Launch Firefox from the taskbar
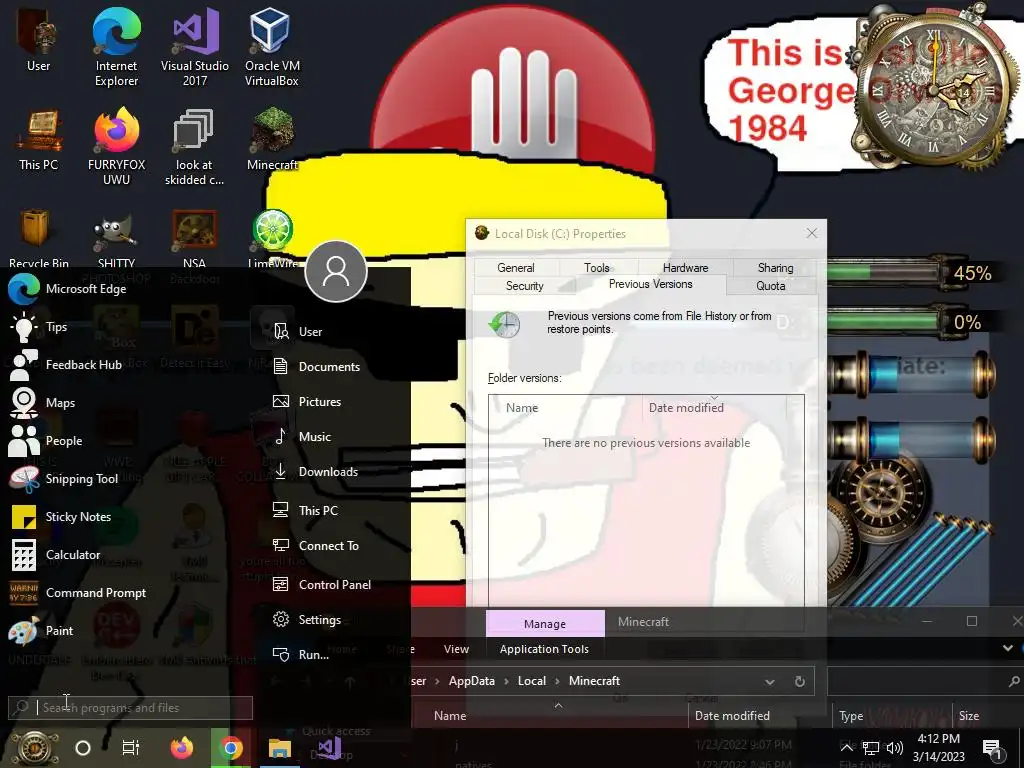The height and width of the screenshot is (768, 1024). 182,748
